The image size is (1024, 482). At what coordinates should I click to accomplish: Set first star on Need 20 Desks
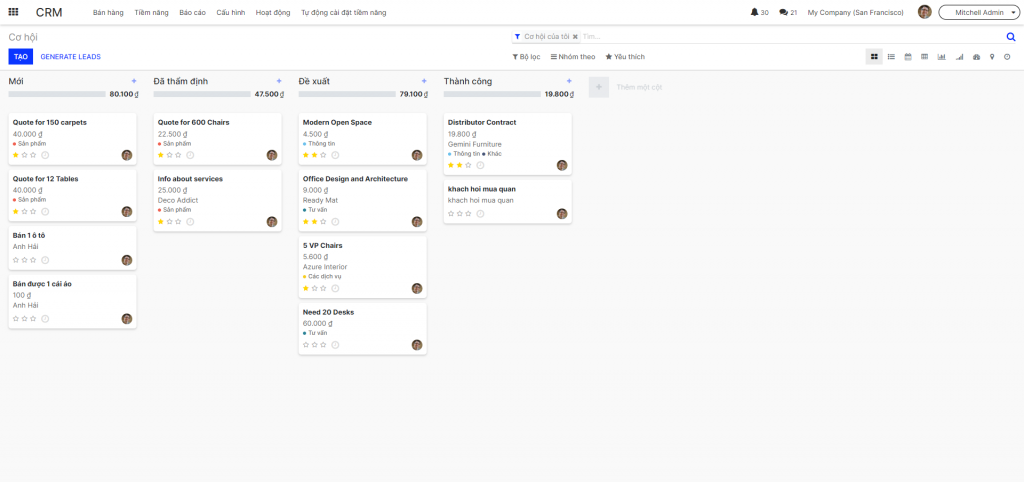pyautogui.click(x=306, y=344)
